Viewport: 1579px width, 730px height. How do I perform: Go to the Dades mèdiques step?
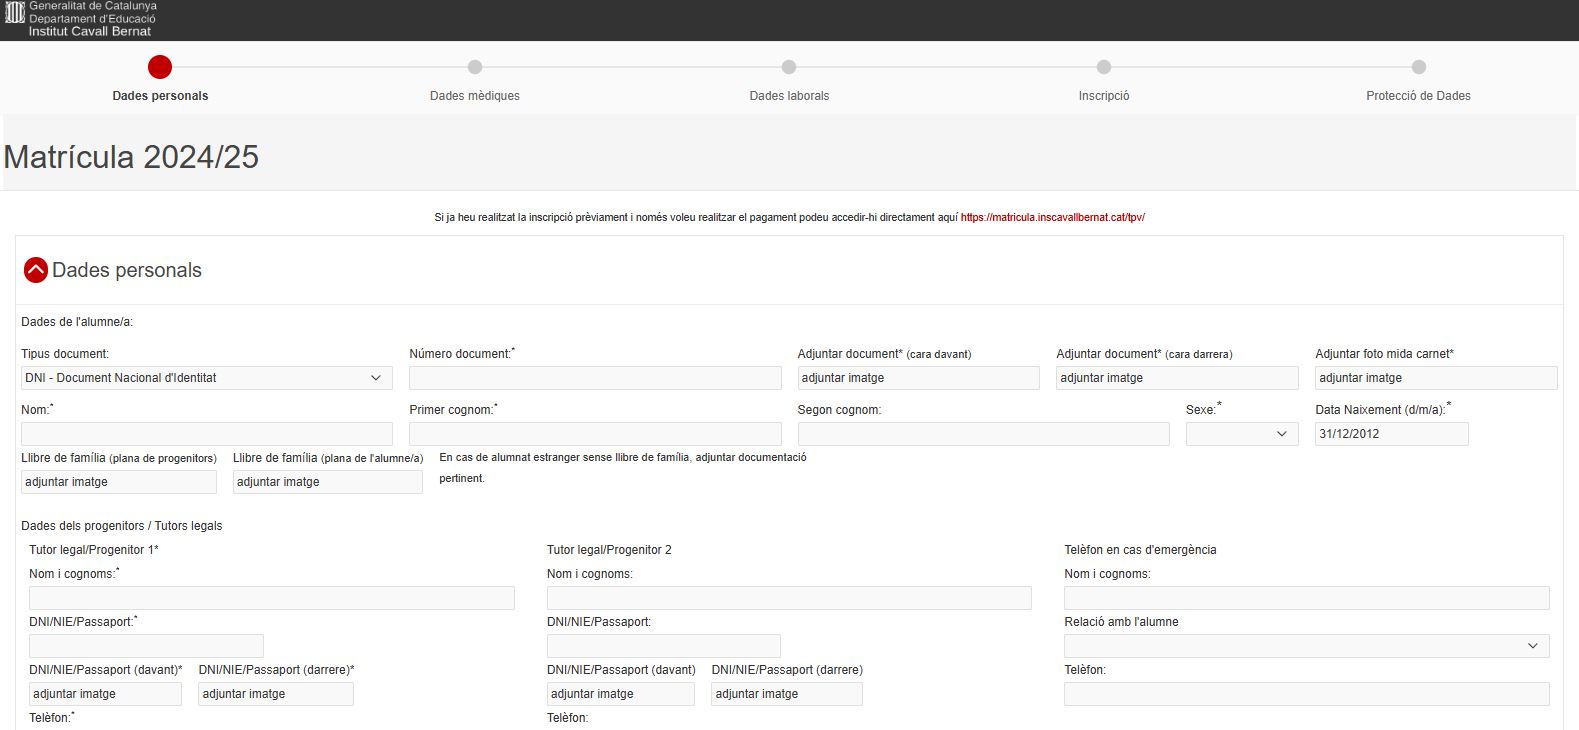pos(475,68)
